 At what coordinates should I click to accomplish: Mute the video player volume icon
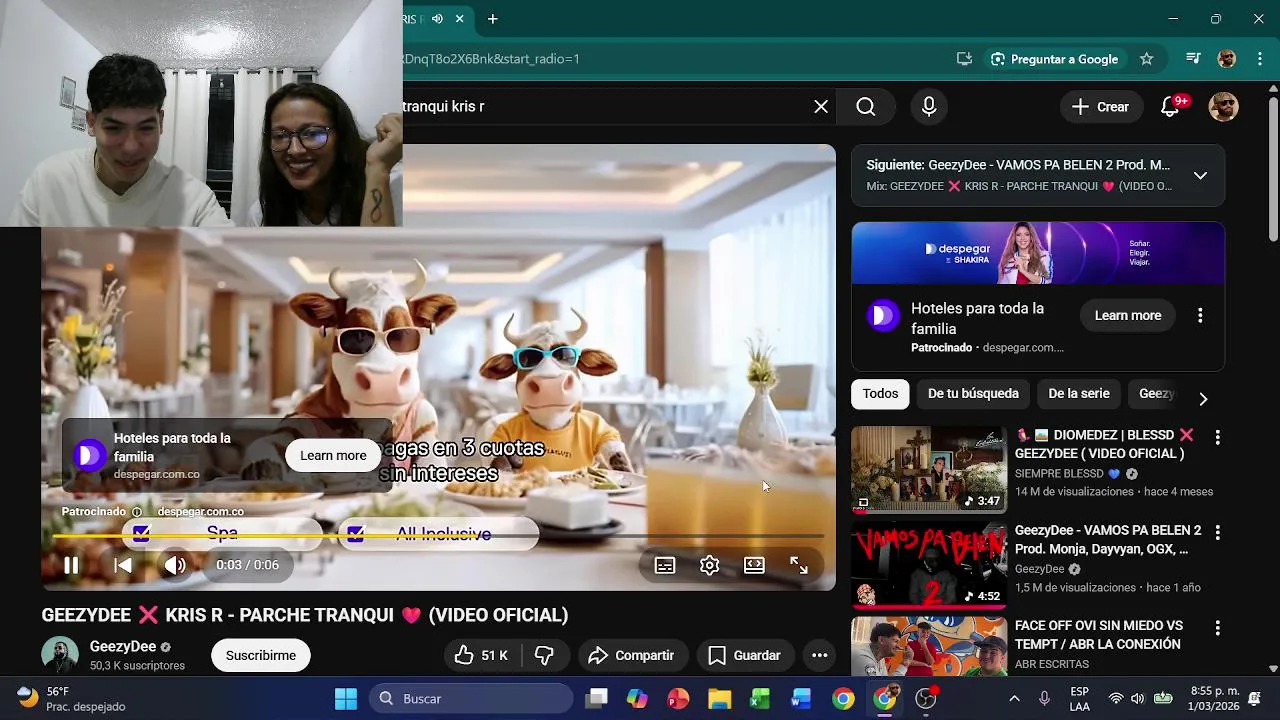(175, 565)
